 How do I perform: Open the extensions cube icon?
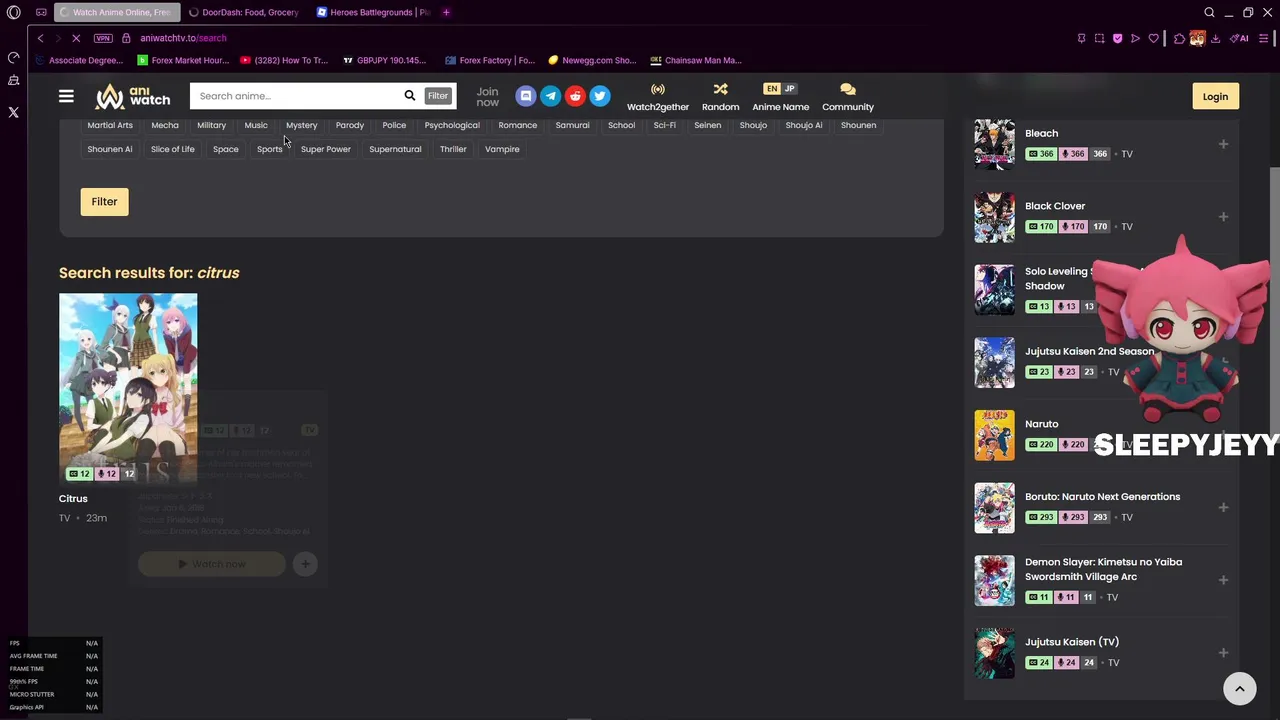(x=1179, y=38)
